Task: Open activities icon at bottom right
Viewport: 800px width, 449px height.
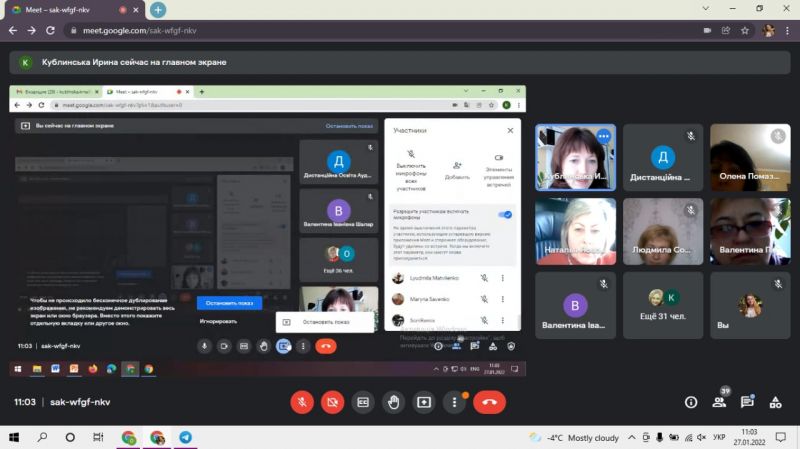Action: point(776,402)
